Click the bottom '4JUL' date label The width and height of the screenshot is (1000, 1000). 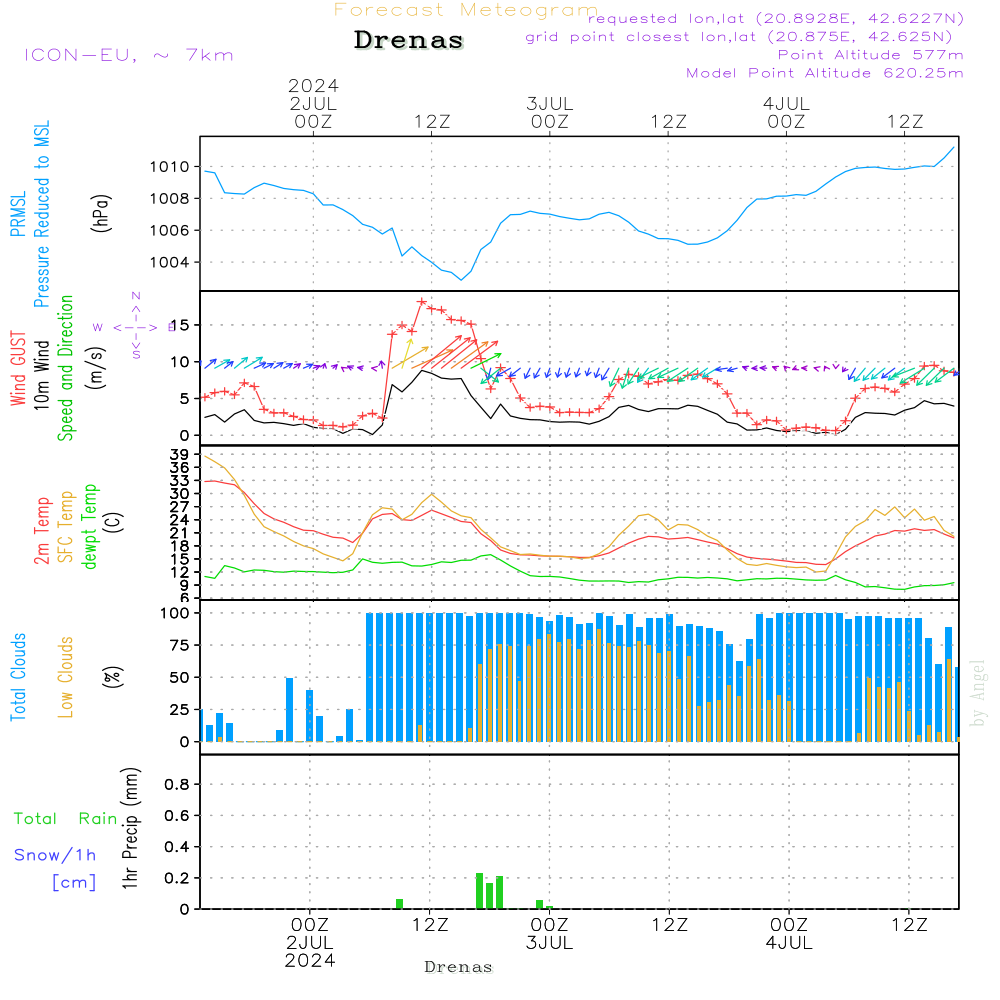click(x=788, y=943)
